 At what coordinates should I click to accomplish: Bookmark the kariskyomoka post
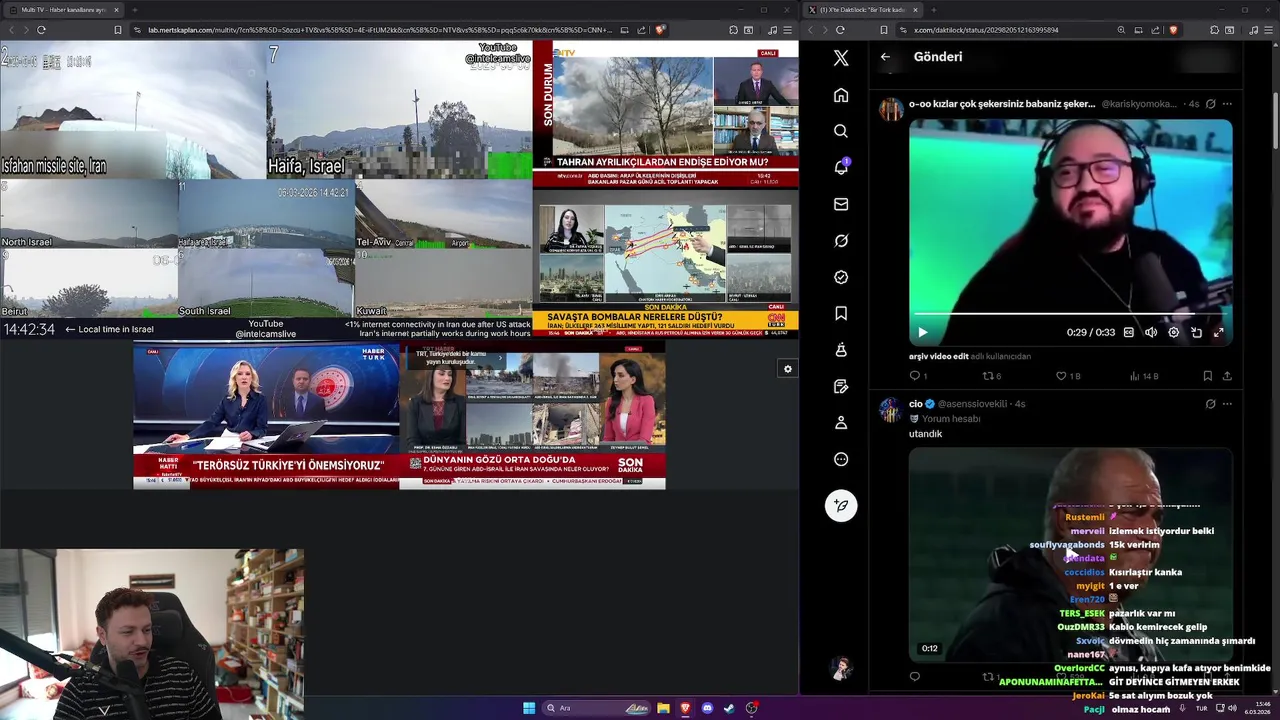1207,376
